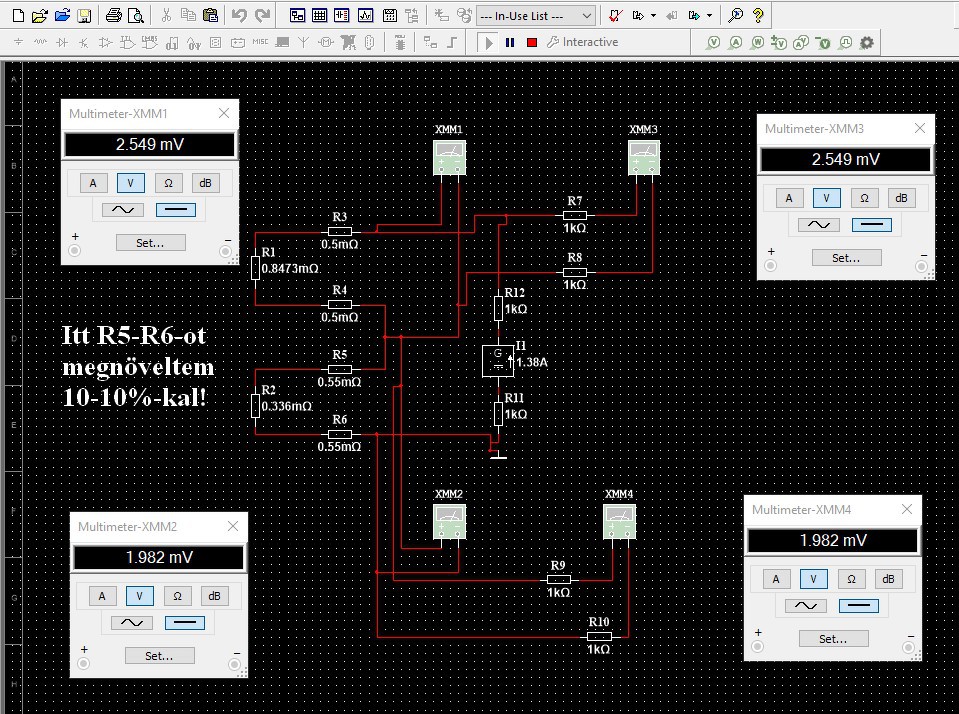Redo the last action

pyautogui.click(x=262, y=16)
